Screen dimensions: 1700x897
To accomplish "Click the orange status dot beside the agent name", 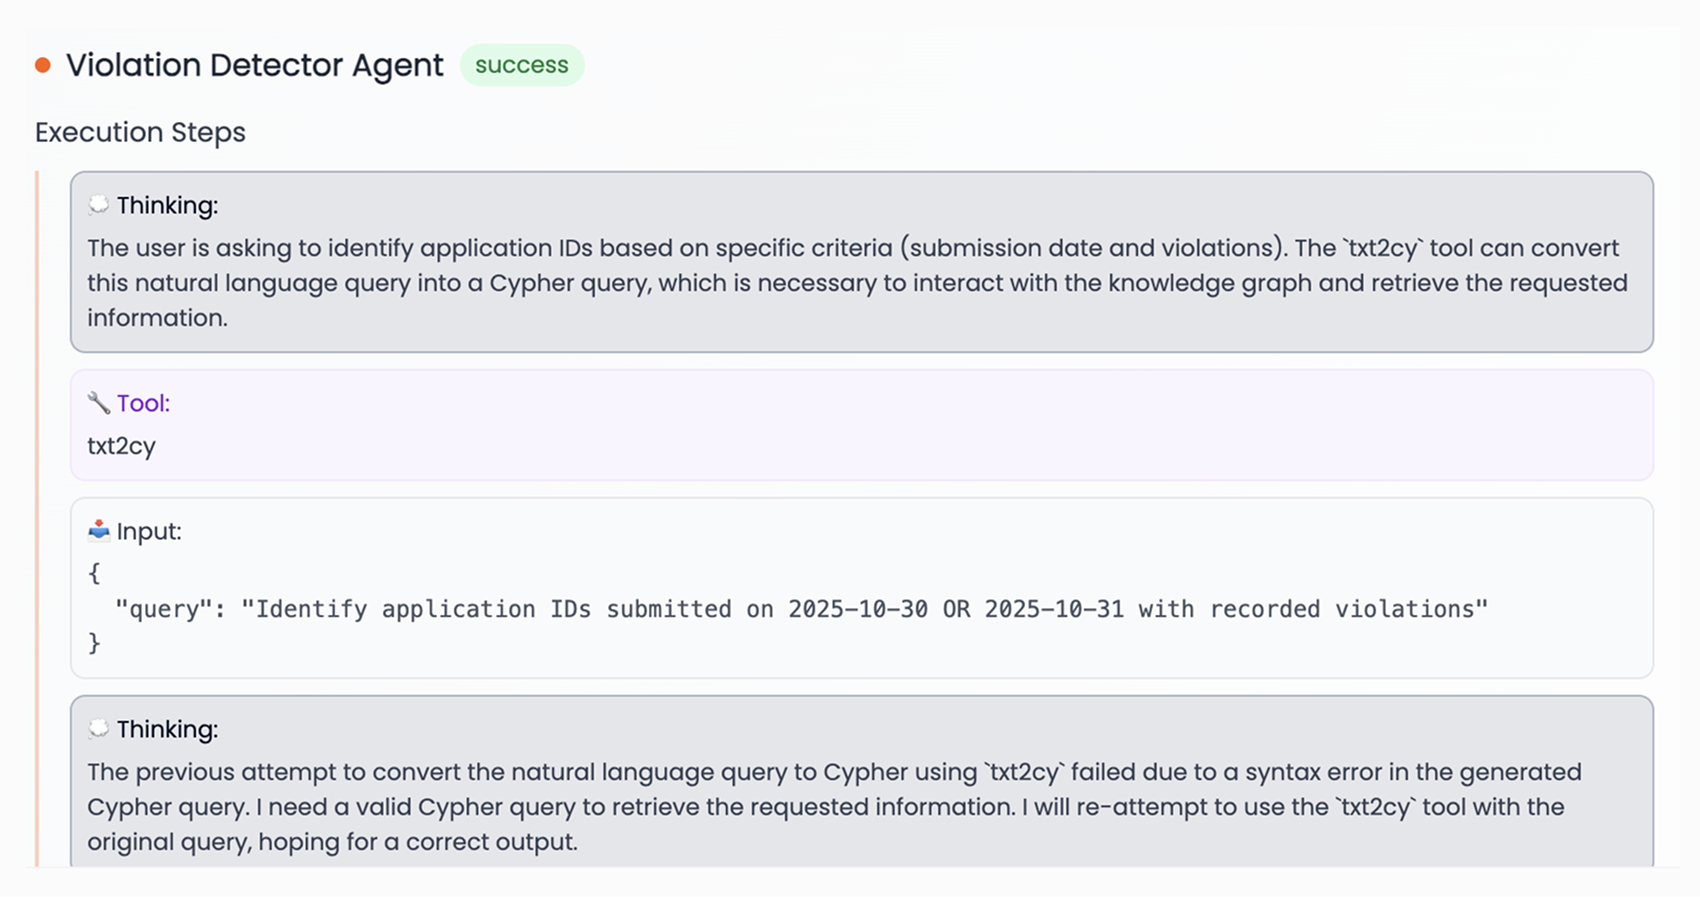I will pyautogui.click(x=42, y=63).
